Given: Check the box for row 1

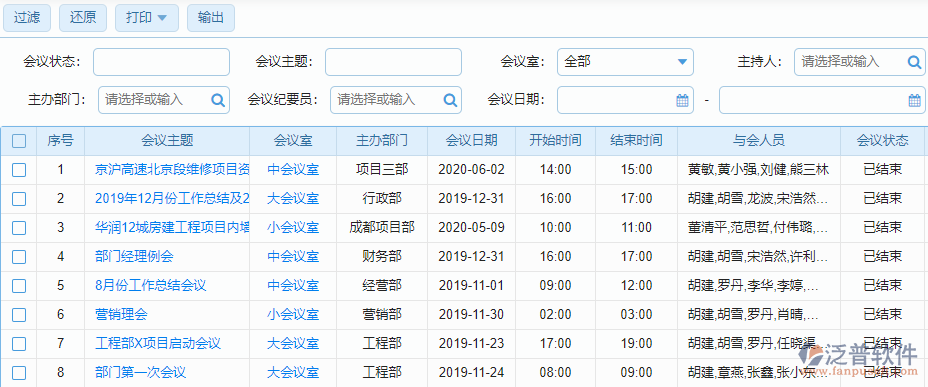Looking at the screenshot, I should tap(19, 170).
